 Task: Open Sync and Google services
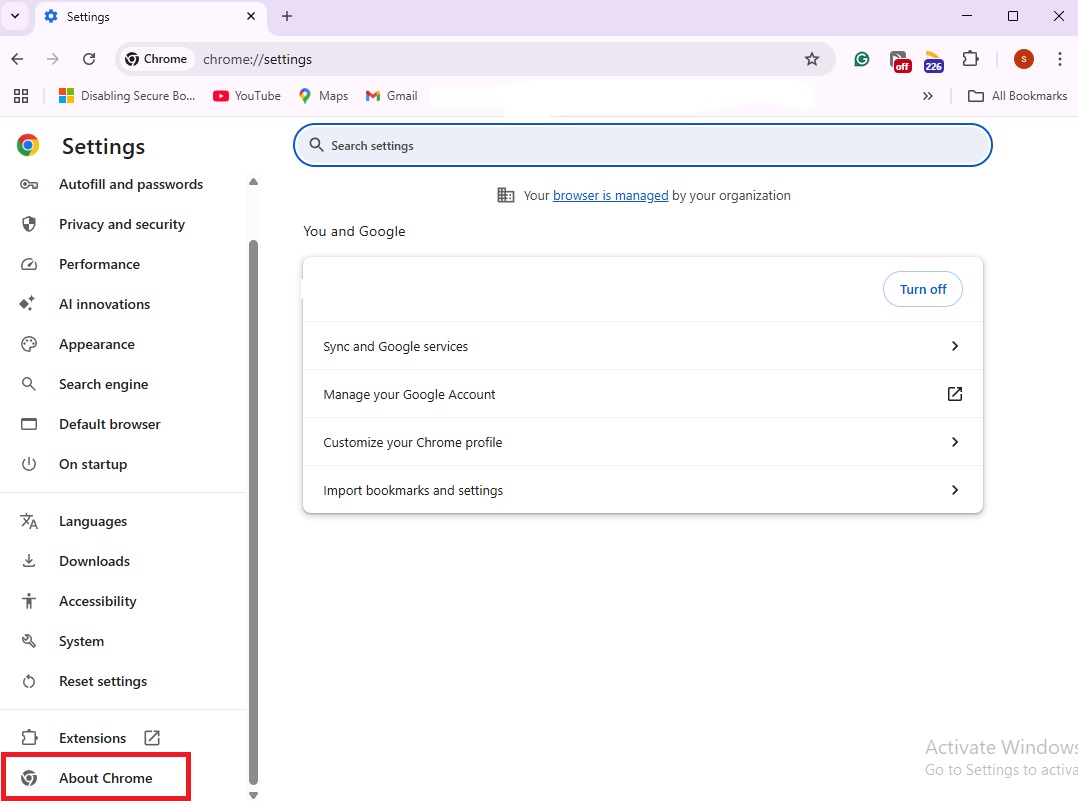(x=643, y=346)
